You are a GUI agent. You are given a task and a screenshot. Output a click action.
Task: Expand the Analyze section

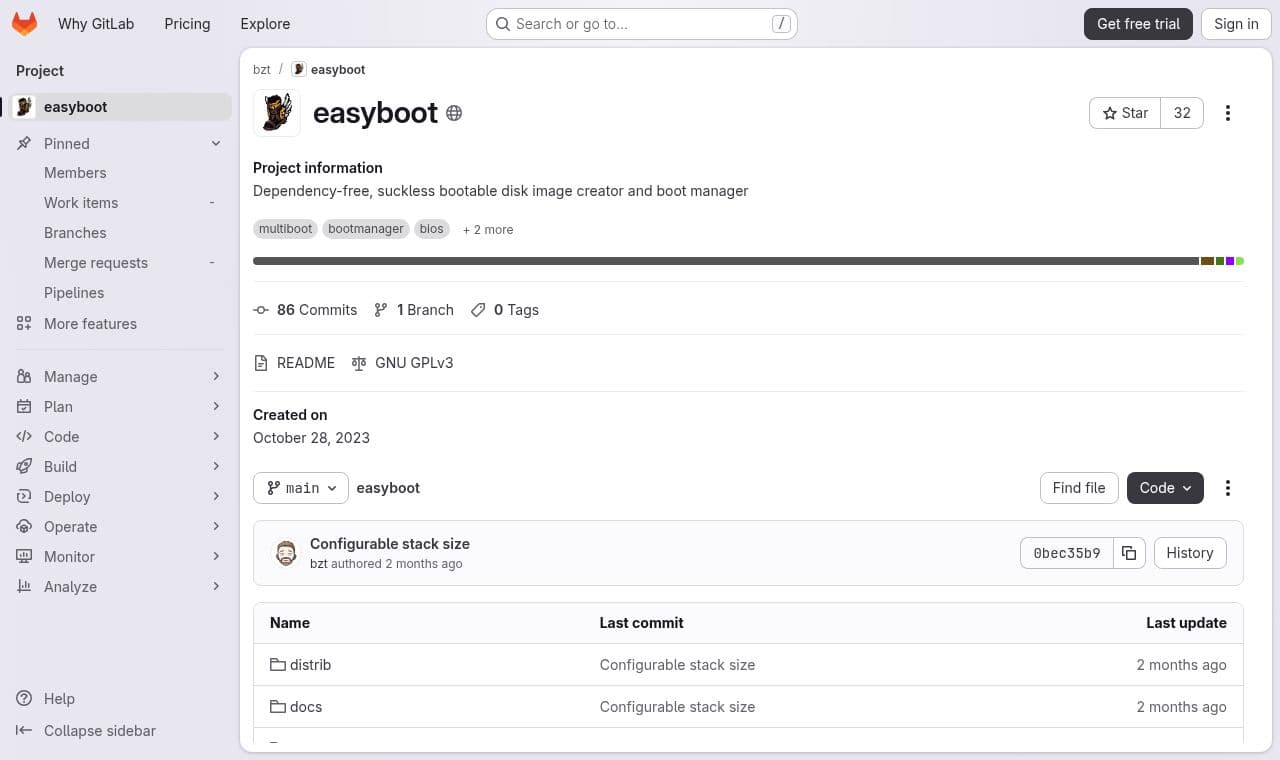coord(120,587)
